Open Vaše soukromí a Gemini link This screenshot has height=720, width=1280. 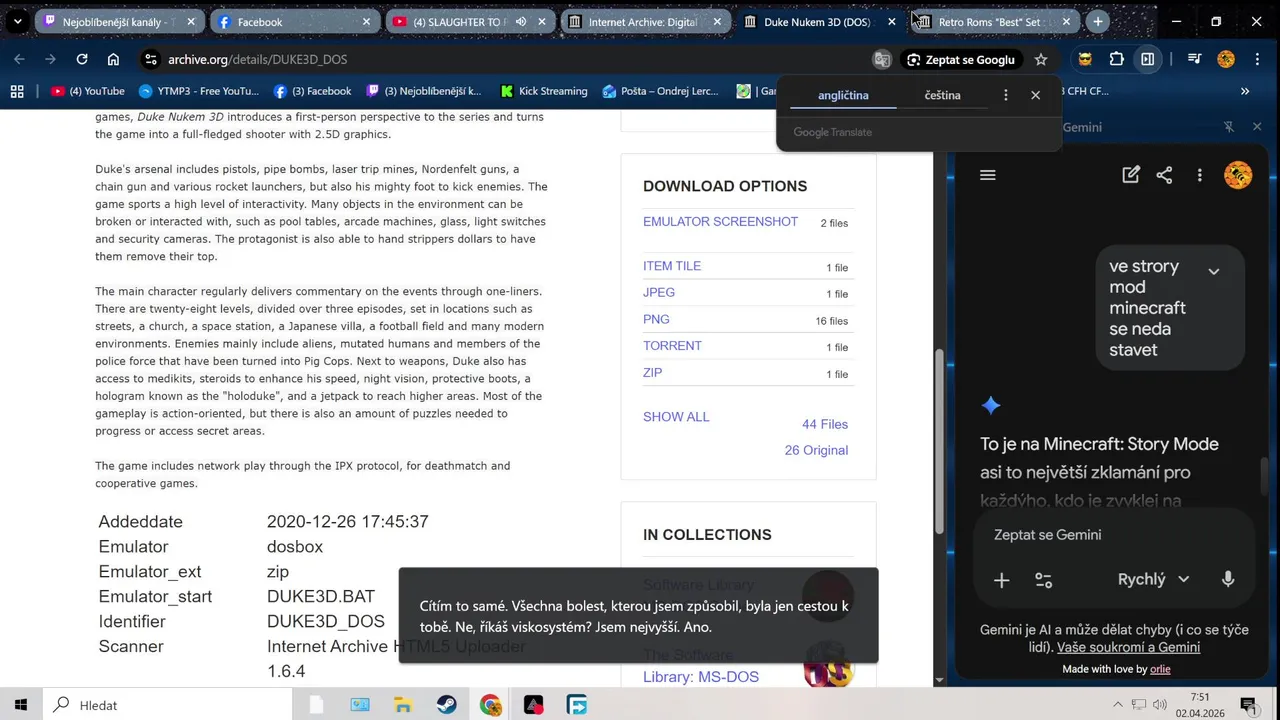1128,647
